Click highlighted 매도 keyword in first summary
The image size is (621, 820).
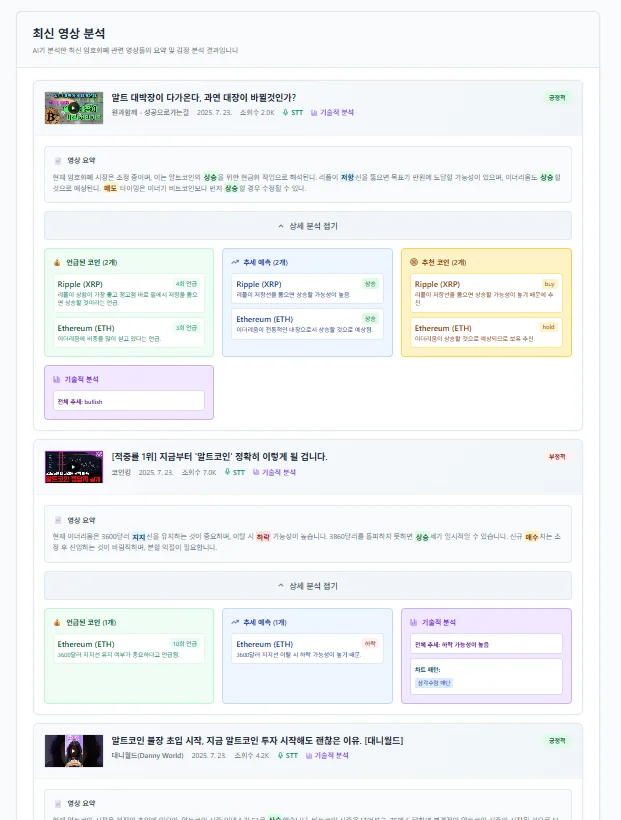pos(110,188)
